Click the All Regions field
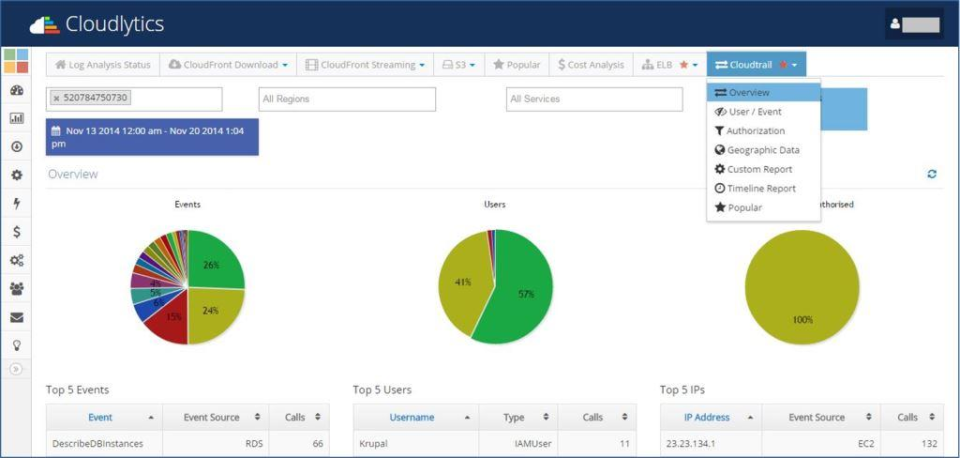The height and width of the screenshot is (458, 960). click(x=347, y=99)
